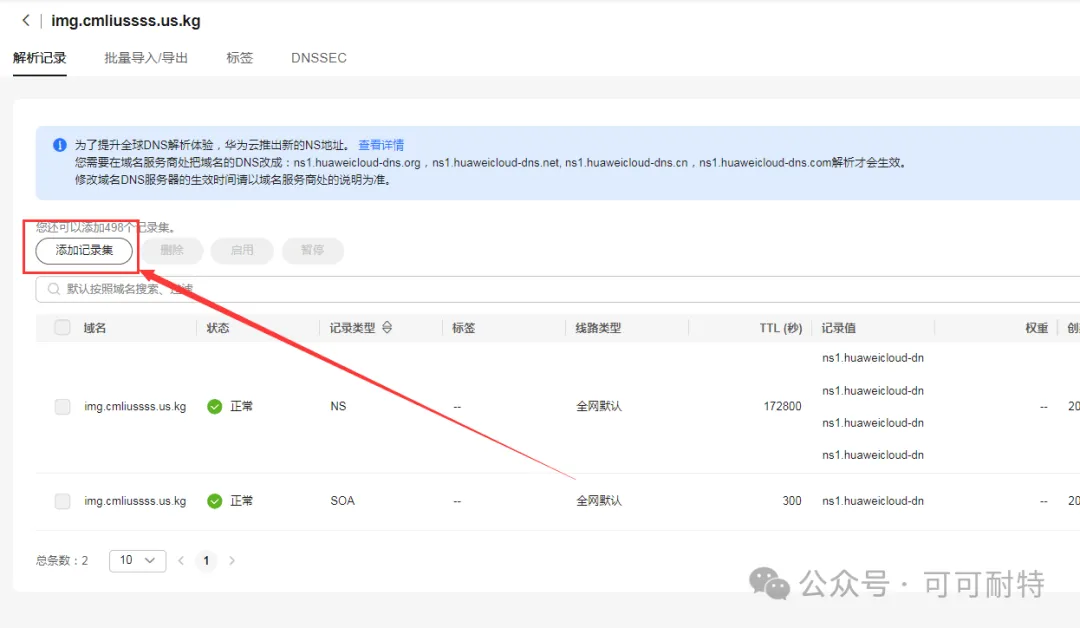Viewport: 1080px width, 628px height.
Task: Open the DNSSEC tab
Action: [x=319, y=58]
